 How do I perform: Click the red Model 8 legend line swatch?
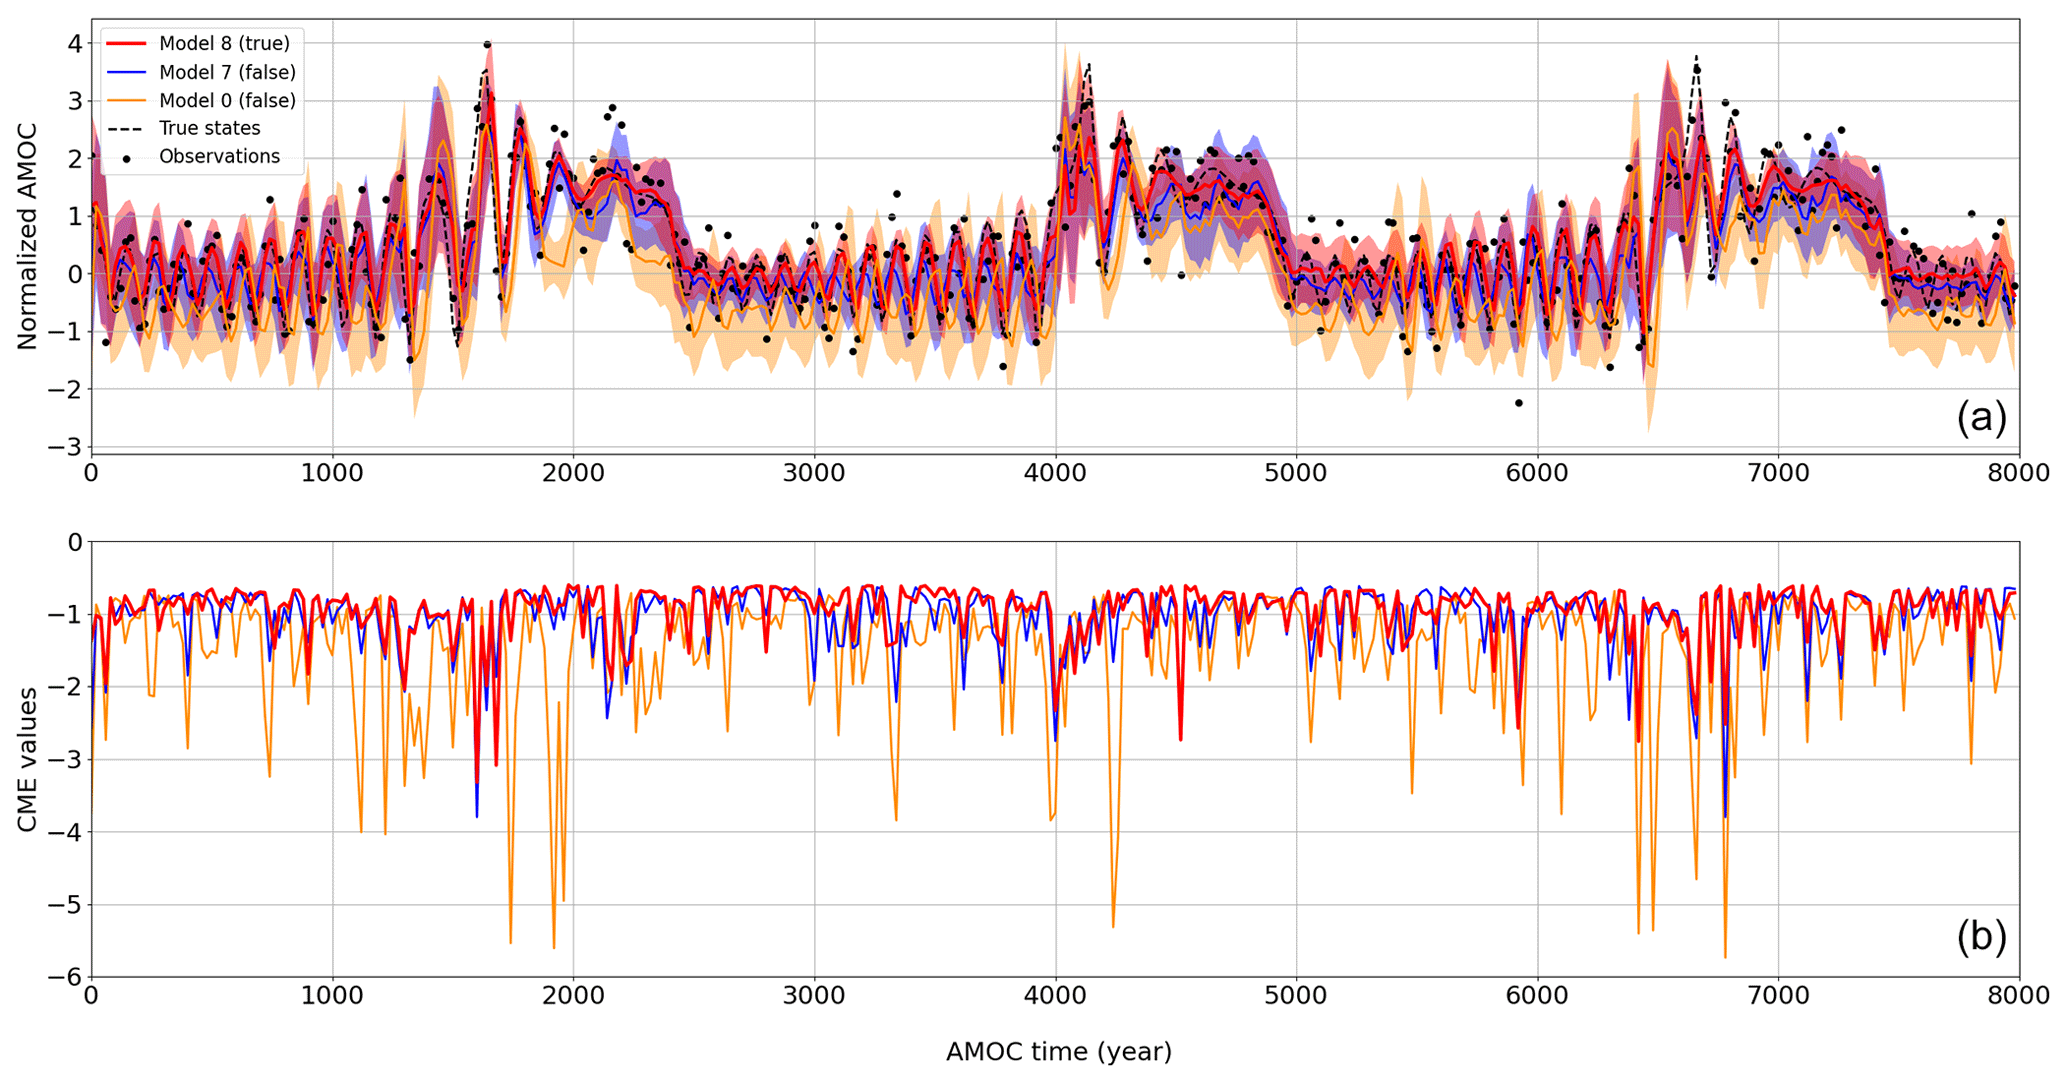tap(126, 44)
